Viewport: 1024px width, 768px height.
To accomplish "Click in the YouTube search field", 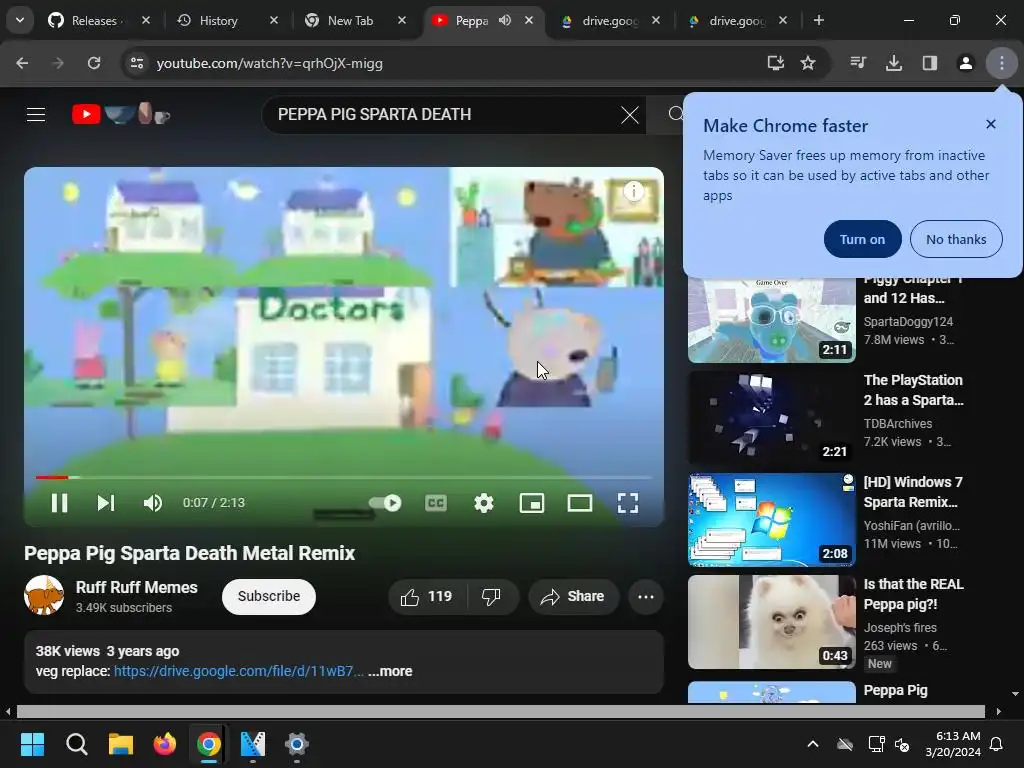I will coord(444,114).
